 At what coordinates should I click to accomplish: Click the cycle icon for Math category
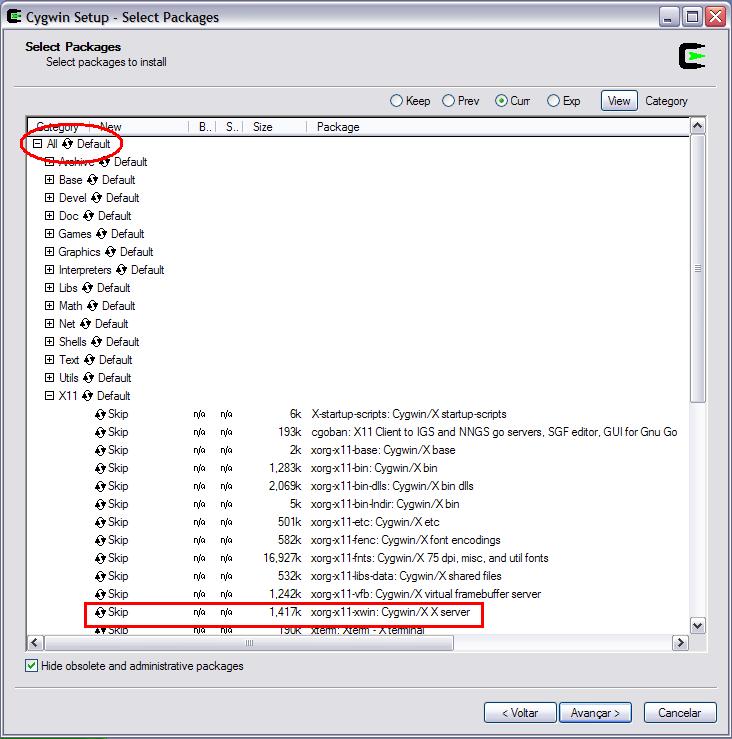(92, 306)
